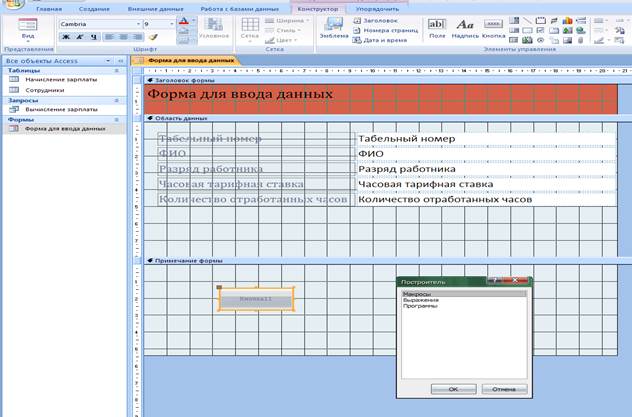The width and height of the screenshot is (632, 417).
Task: Select the Кнопка11 button on form
Action: [256, 299]
